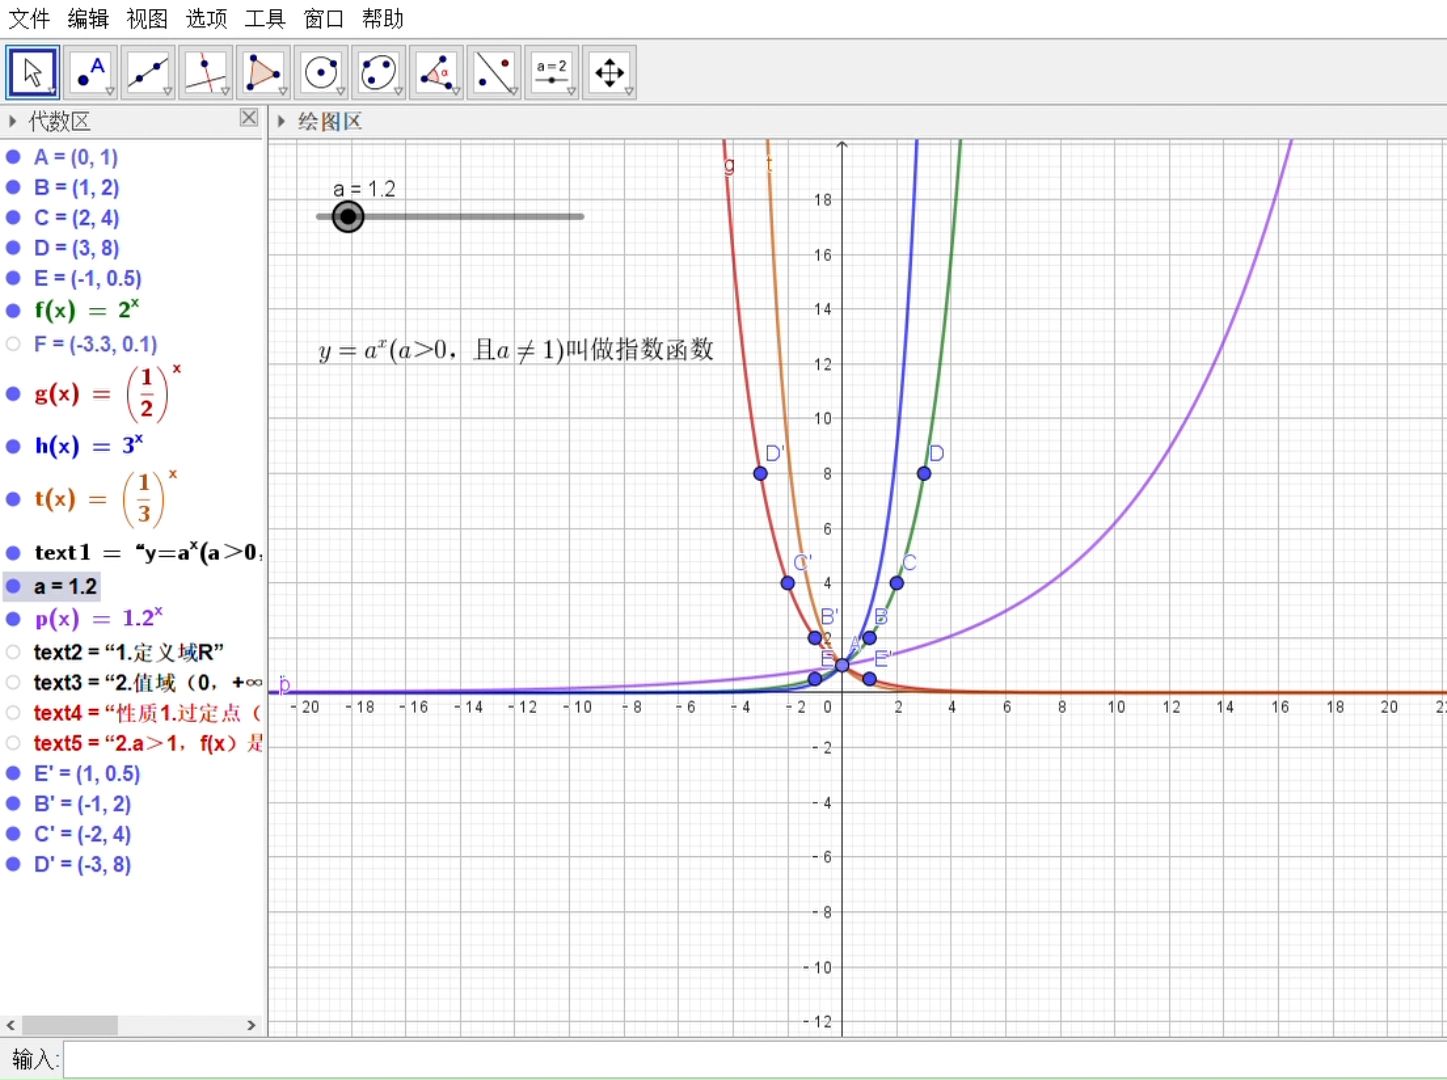Show hidden text5 object

[x=13, y=743]
